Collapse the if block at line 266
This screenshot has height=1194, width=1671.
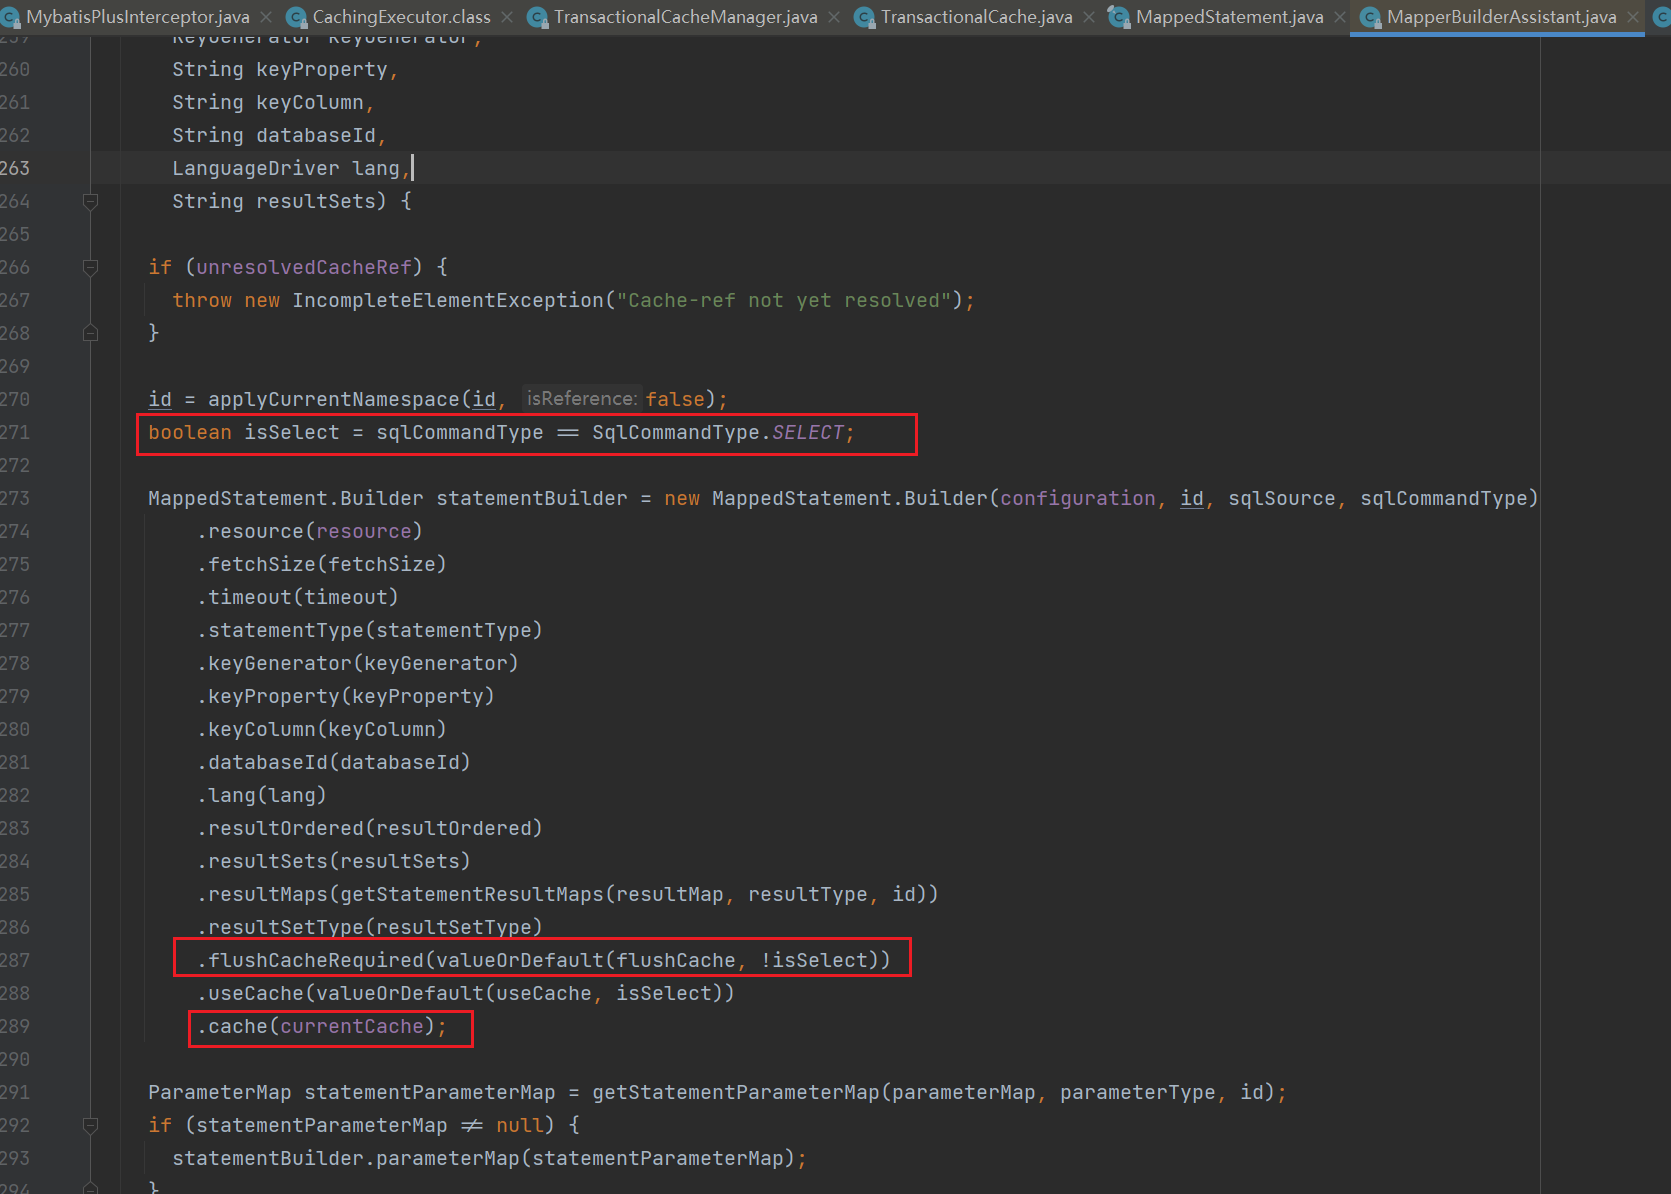90,267
